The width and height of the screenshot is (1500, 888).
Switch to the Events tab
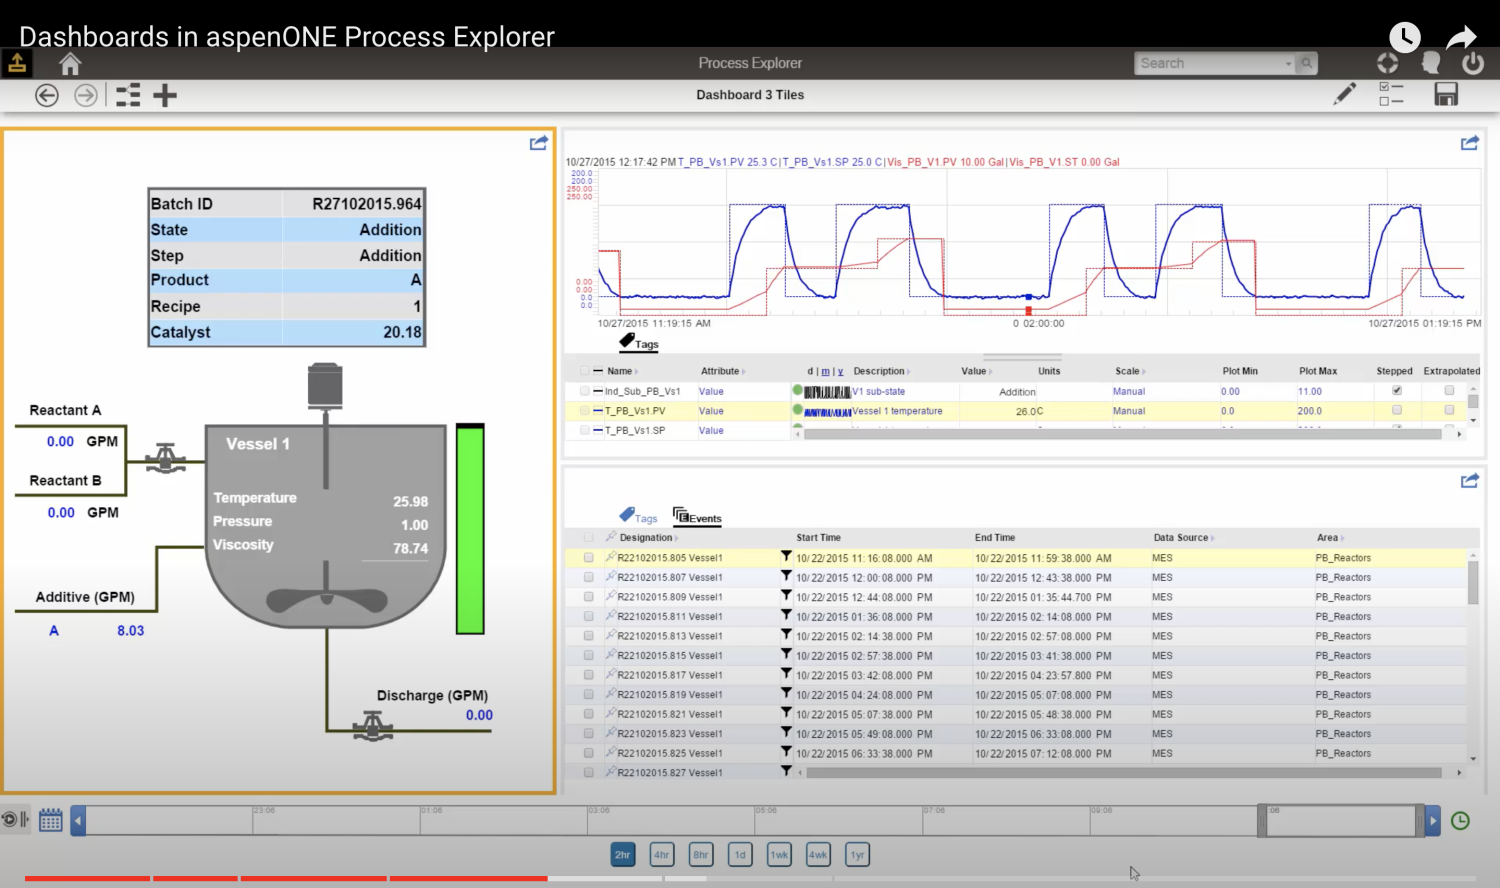pos(697,517)
